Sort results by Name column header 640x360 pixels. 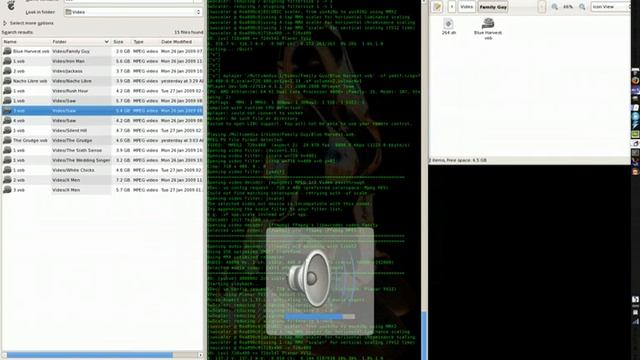click(x=26, y=42)
